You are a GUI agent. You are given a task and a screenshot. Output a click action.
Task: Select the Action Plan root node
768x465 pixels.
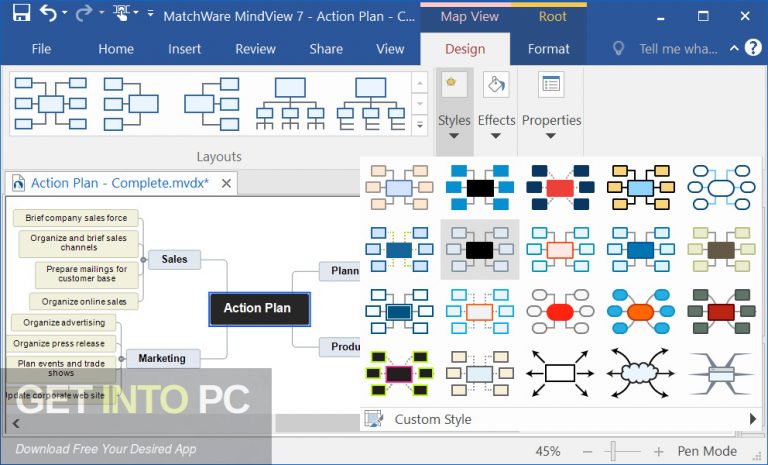(258, 308)
